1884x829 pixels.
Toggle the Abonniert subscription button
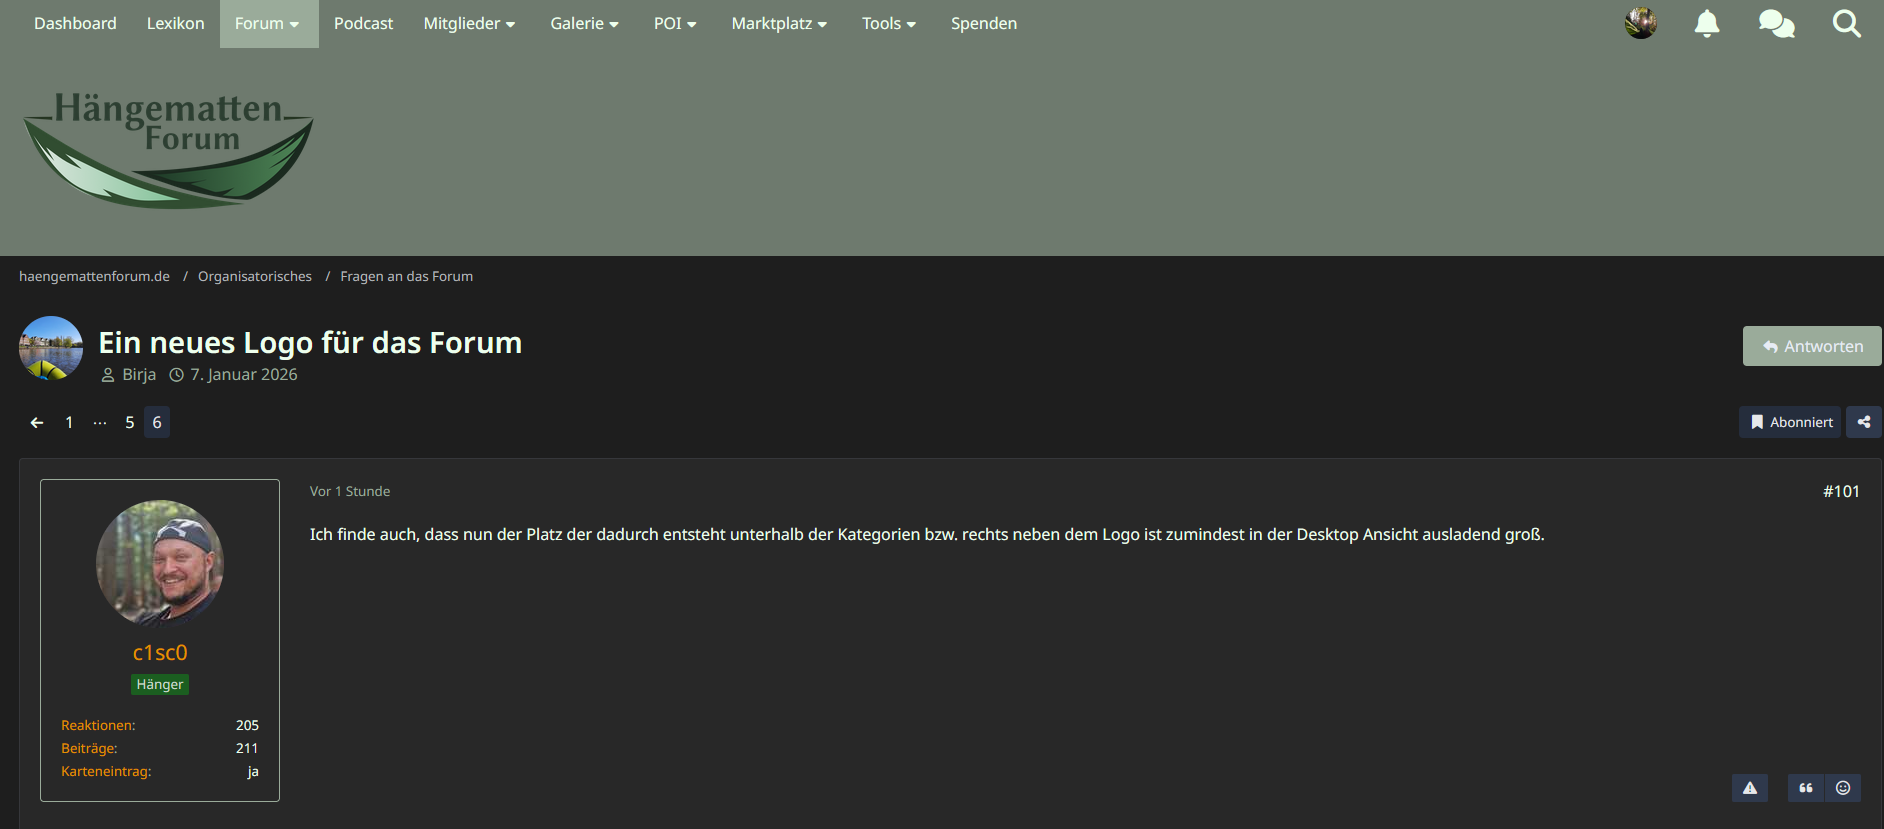click(x=1790, y=422)
